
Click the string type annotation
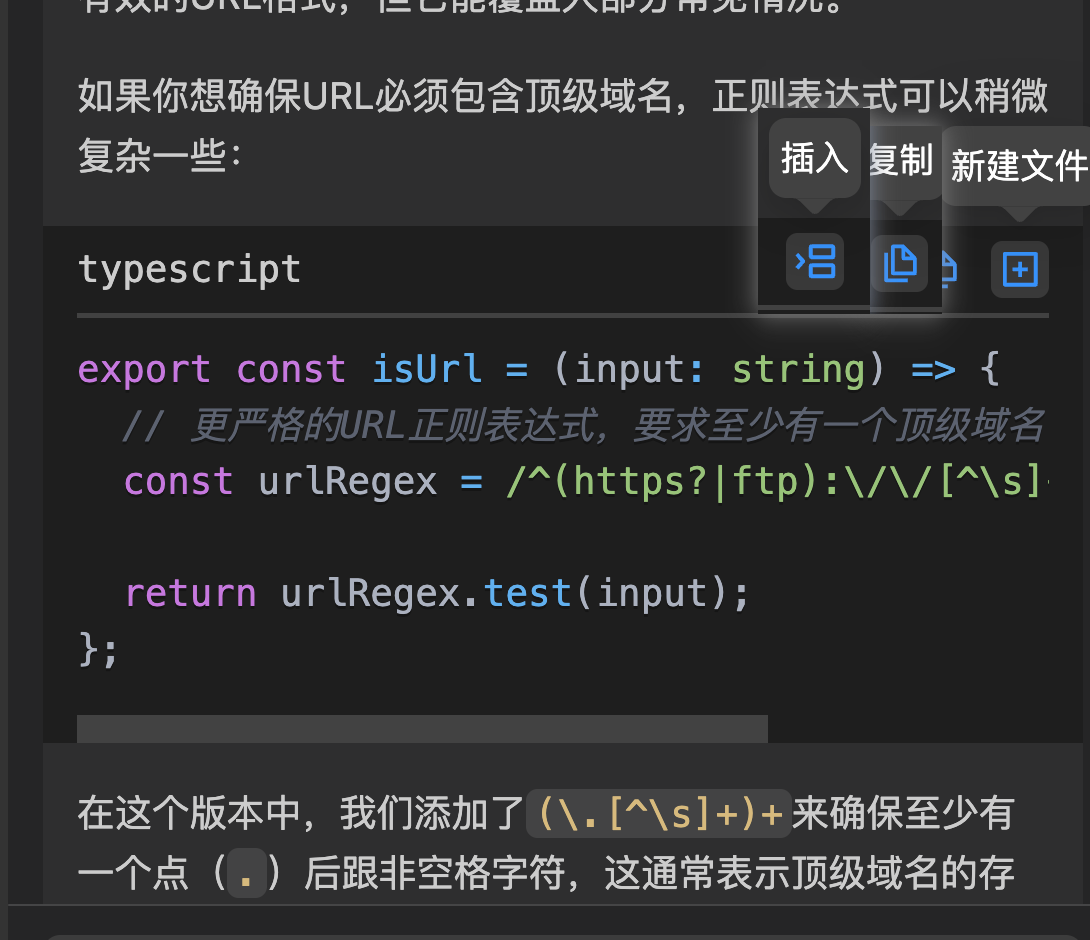(798, 368)
